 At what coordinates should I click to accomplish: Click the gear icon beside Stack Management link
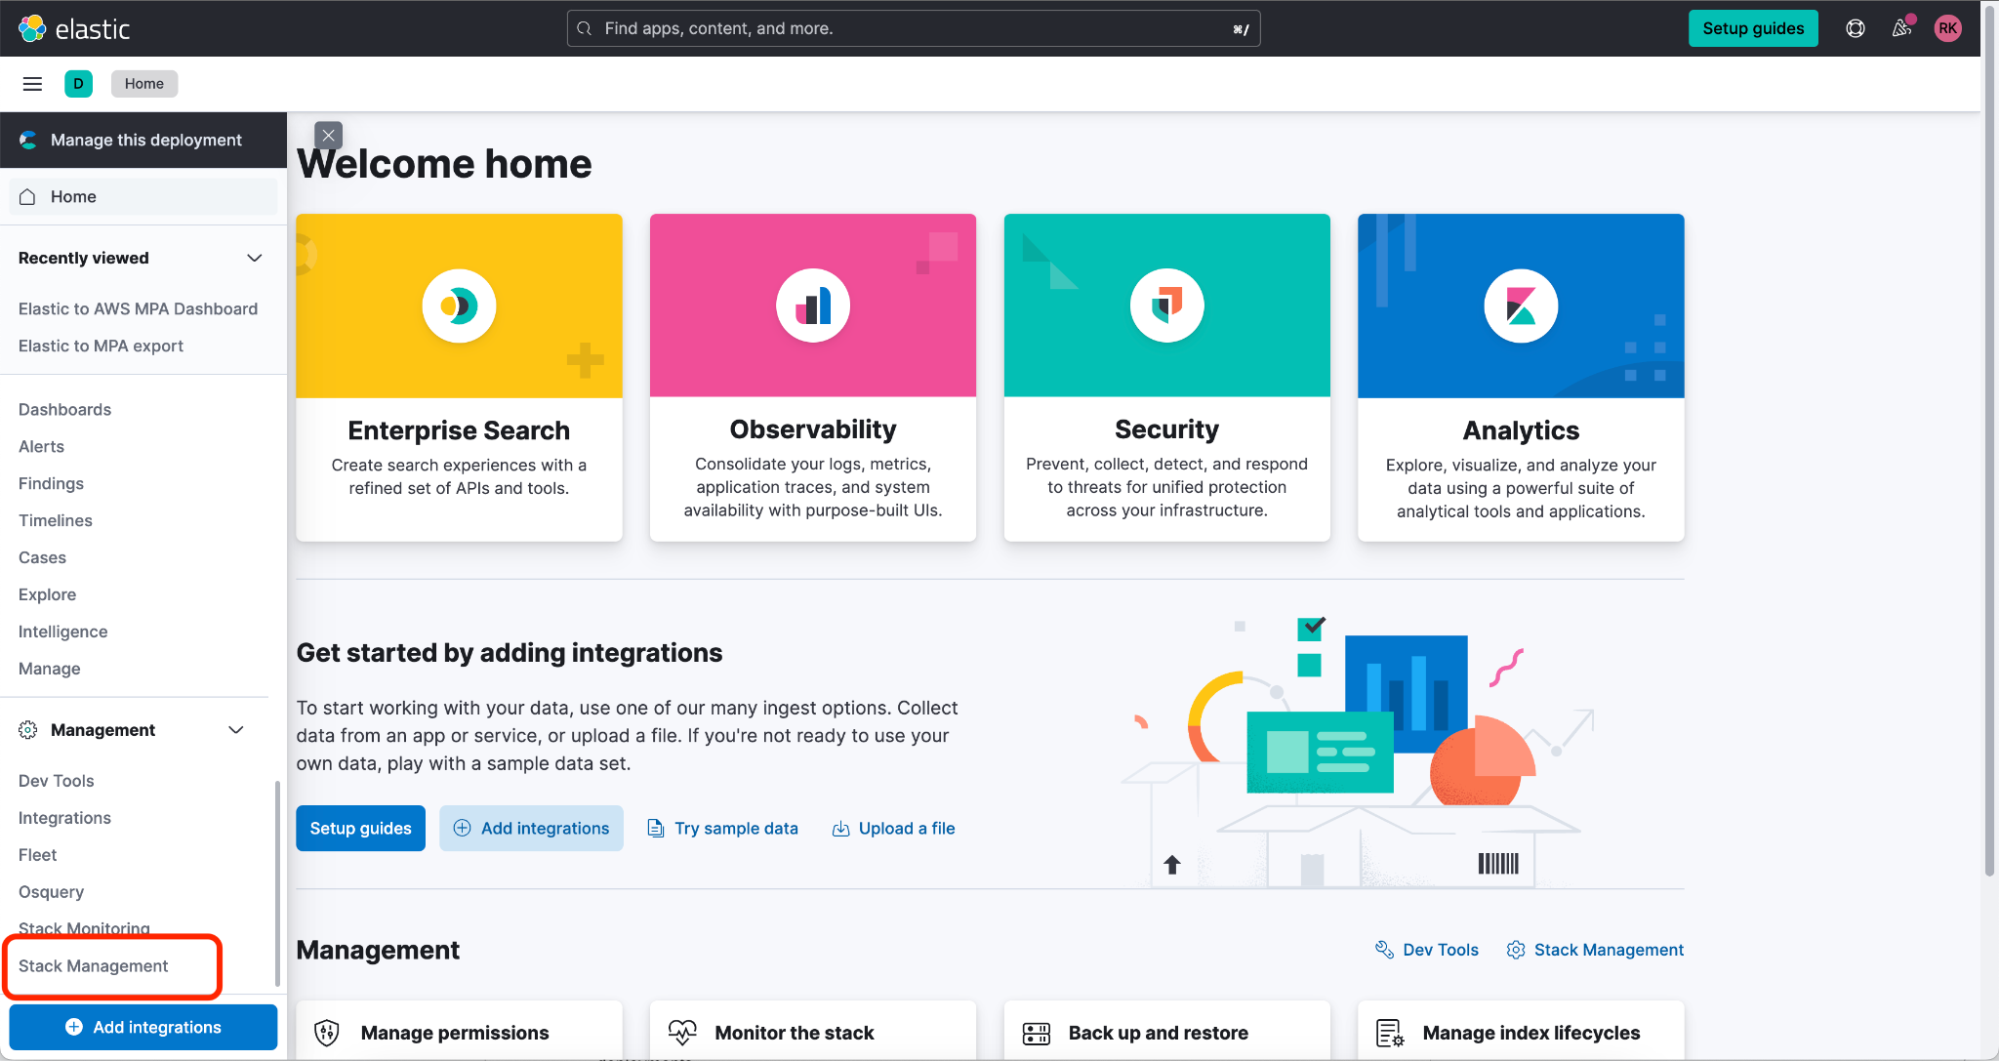1516,950
